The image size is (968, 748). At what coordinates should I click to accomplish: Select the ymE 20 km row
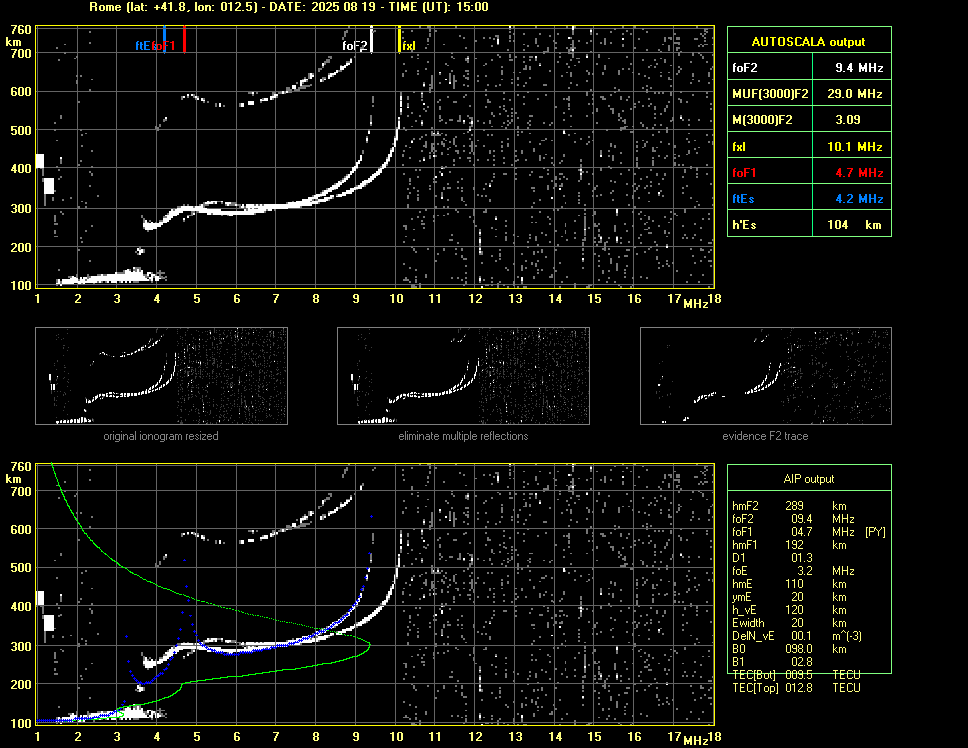789,596
